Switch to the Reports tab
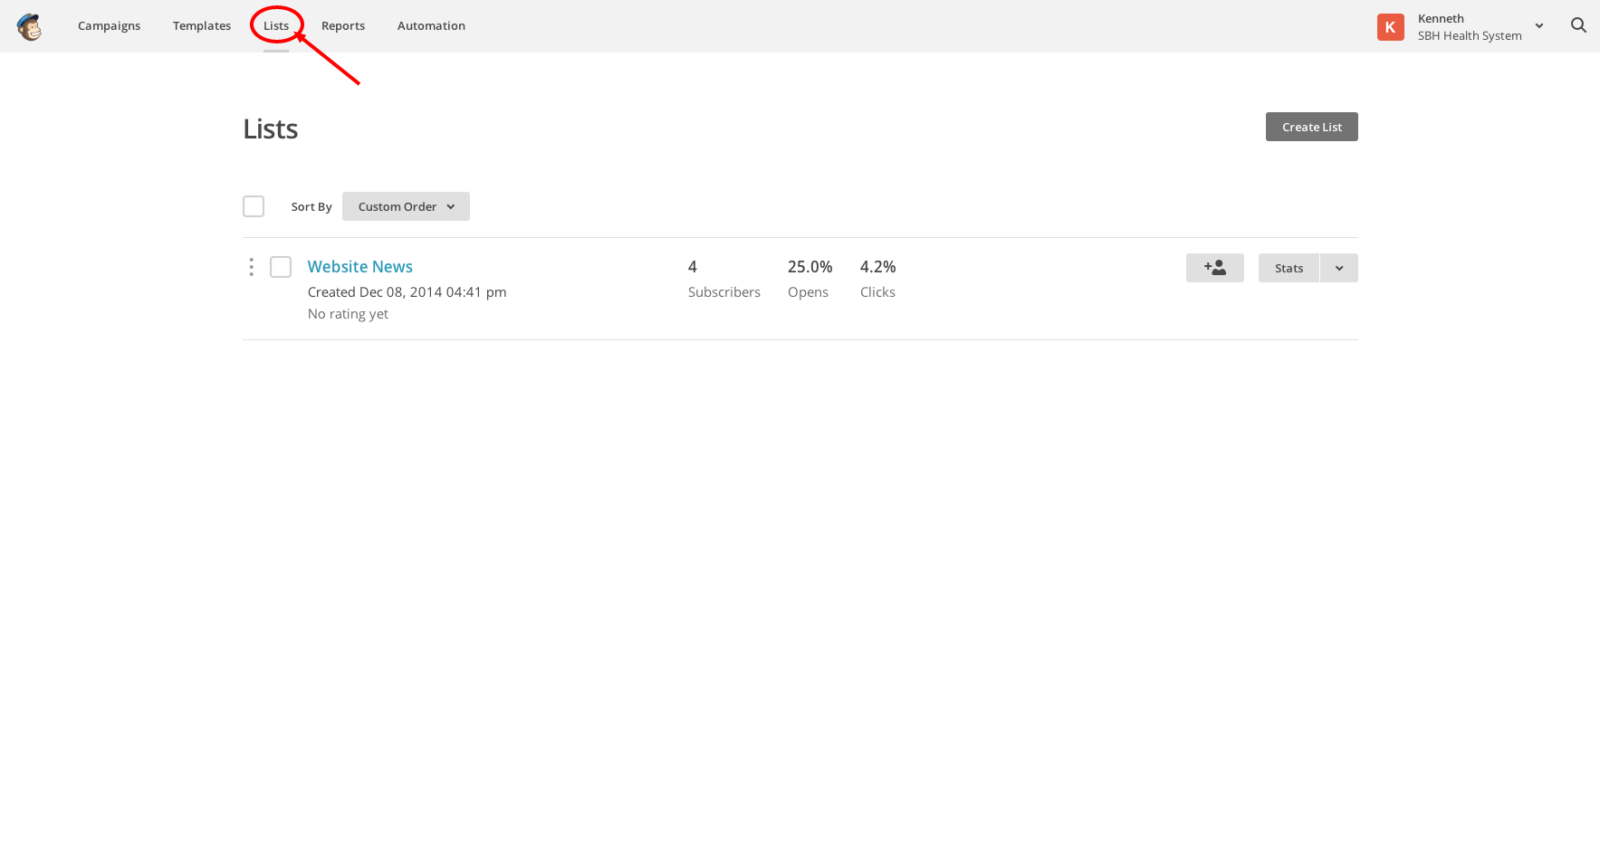The width and height of the screenshot is (1600, 857). (x=343, y=26)
